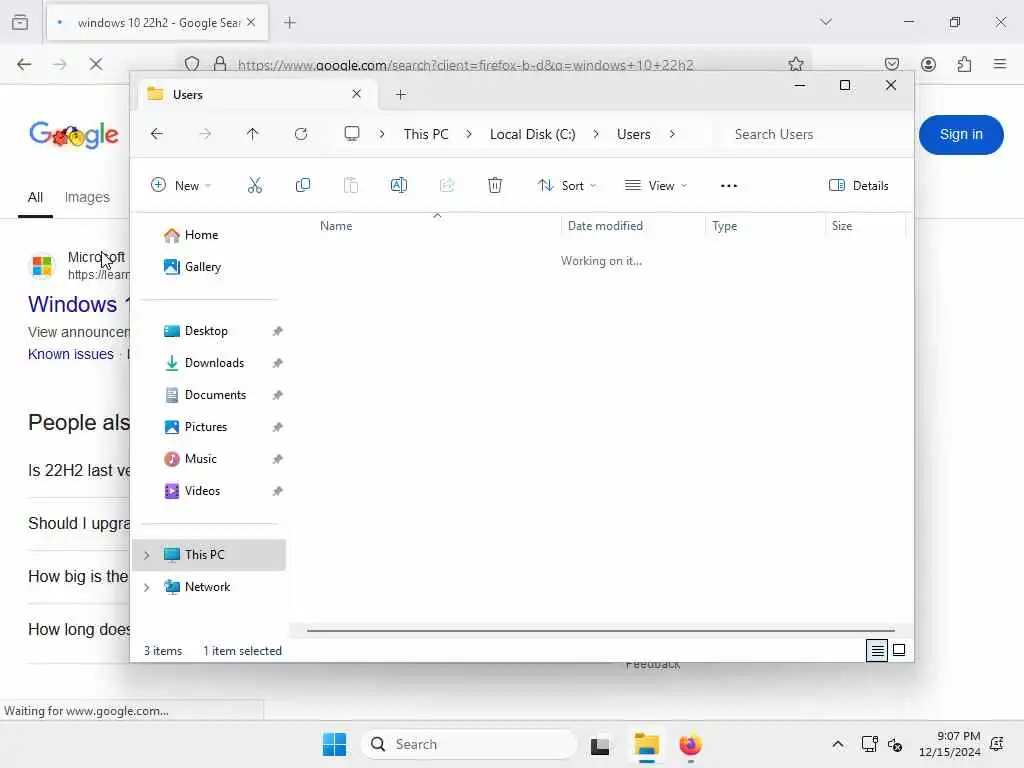Click the Google logo
This screenshot has width=1024, height=768.
click(74, 135)
